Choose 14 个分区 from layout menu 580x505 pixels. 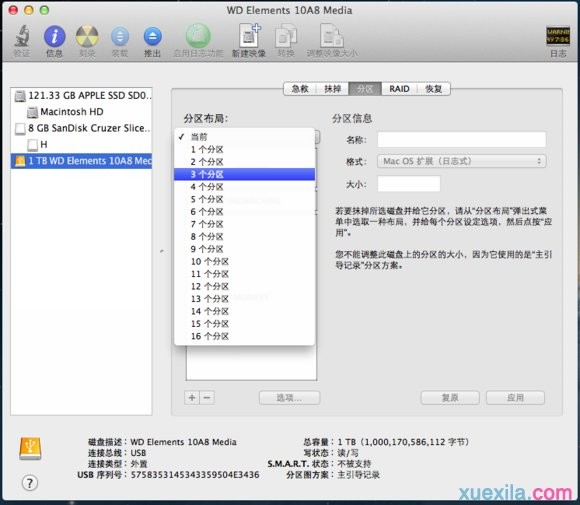[x=245, y=311]
